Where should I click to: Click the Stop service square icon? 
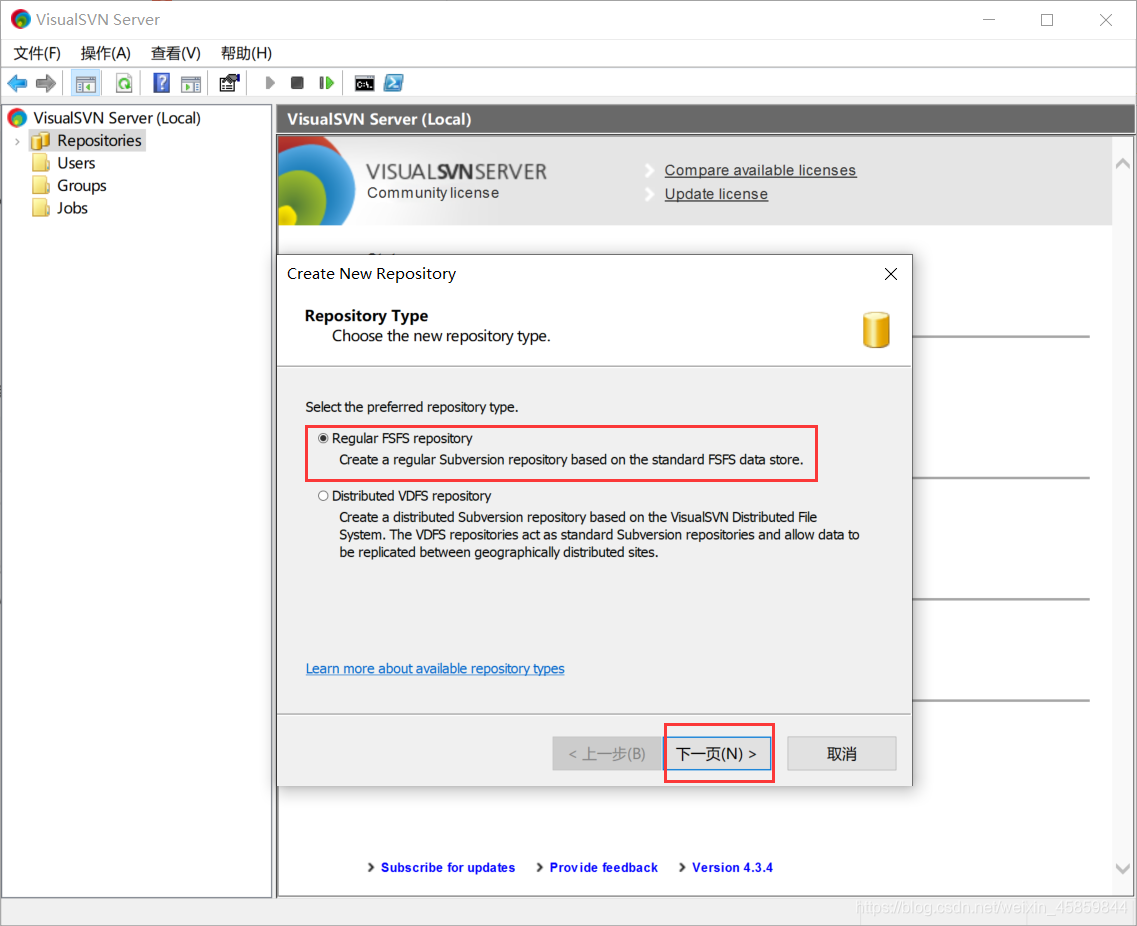pyautogui.click(x=297, y=83)
